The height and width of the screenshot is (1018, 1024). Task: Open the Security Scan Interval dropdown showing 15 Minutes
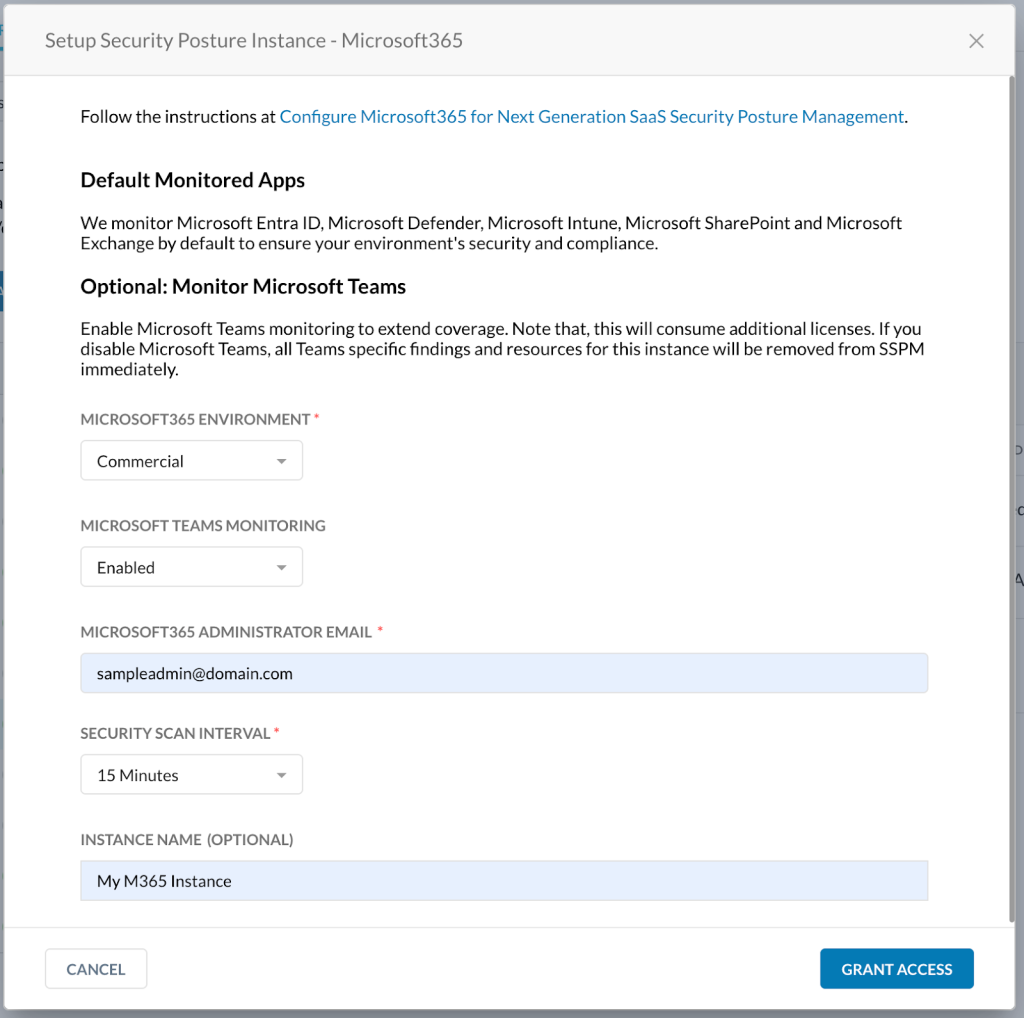click(191, 774)
